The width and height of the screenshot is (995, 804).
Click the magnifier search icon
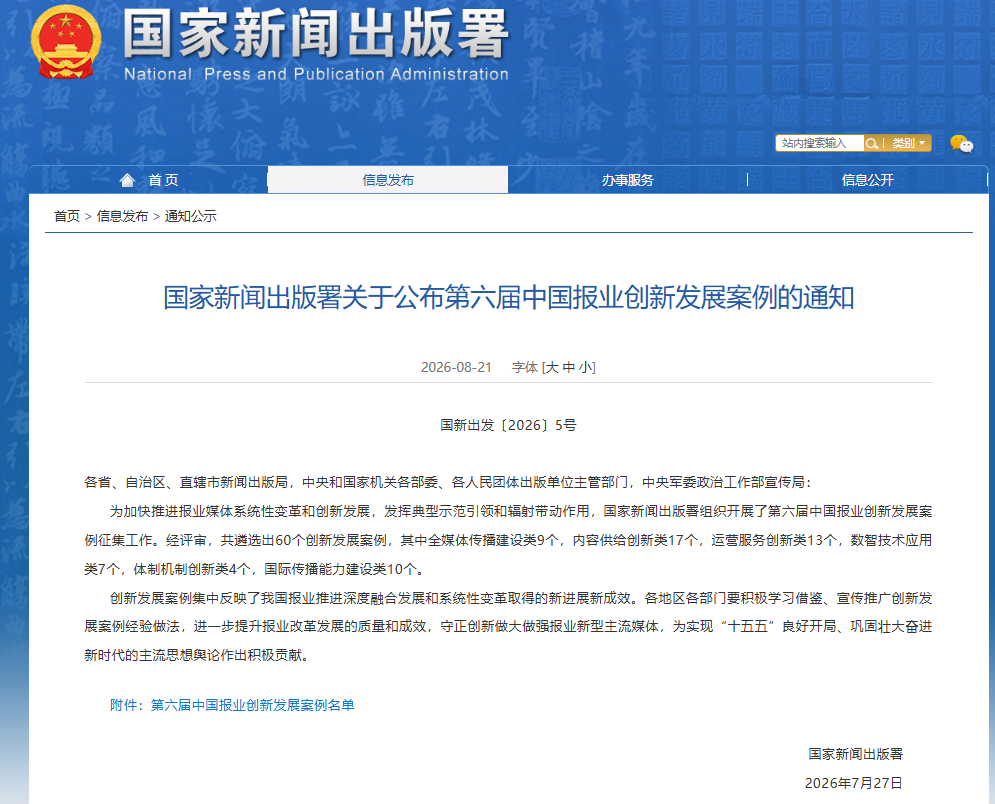tap(872, 143)
